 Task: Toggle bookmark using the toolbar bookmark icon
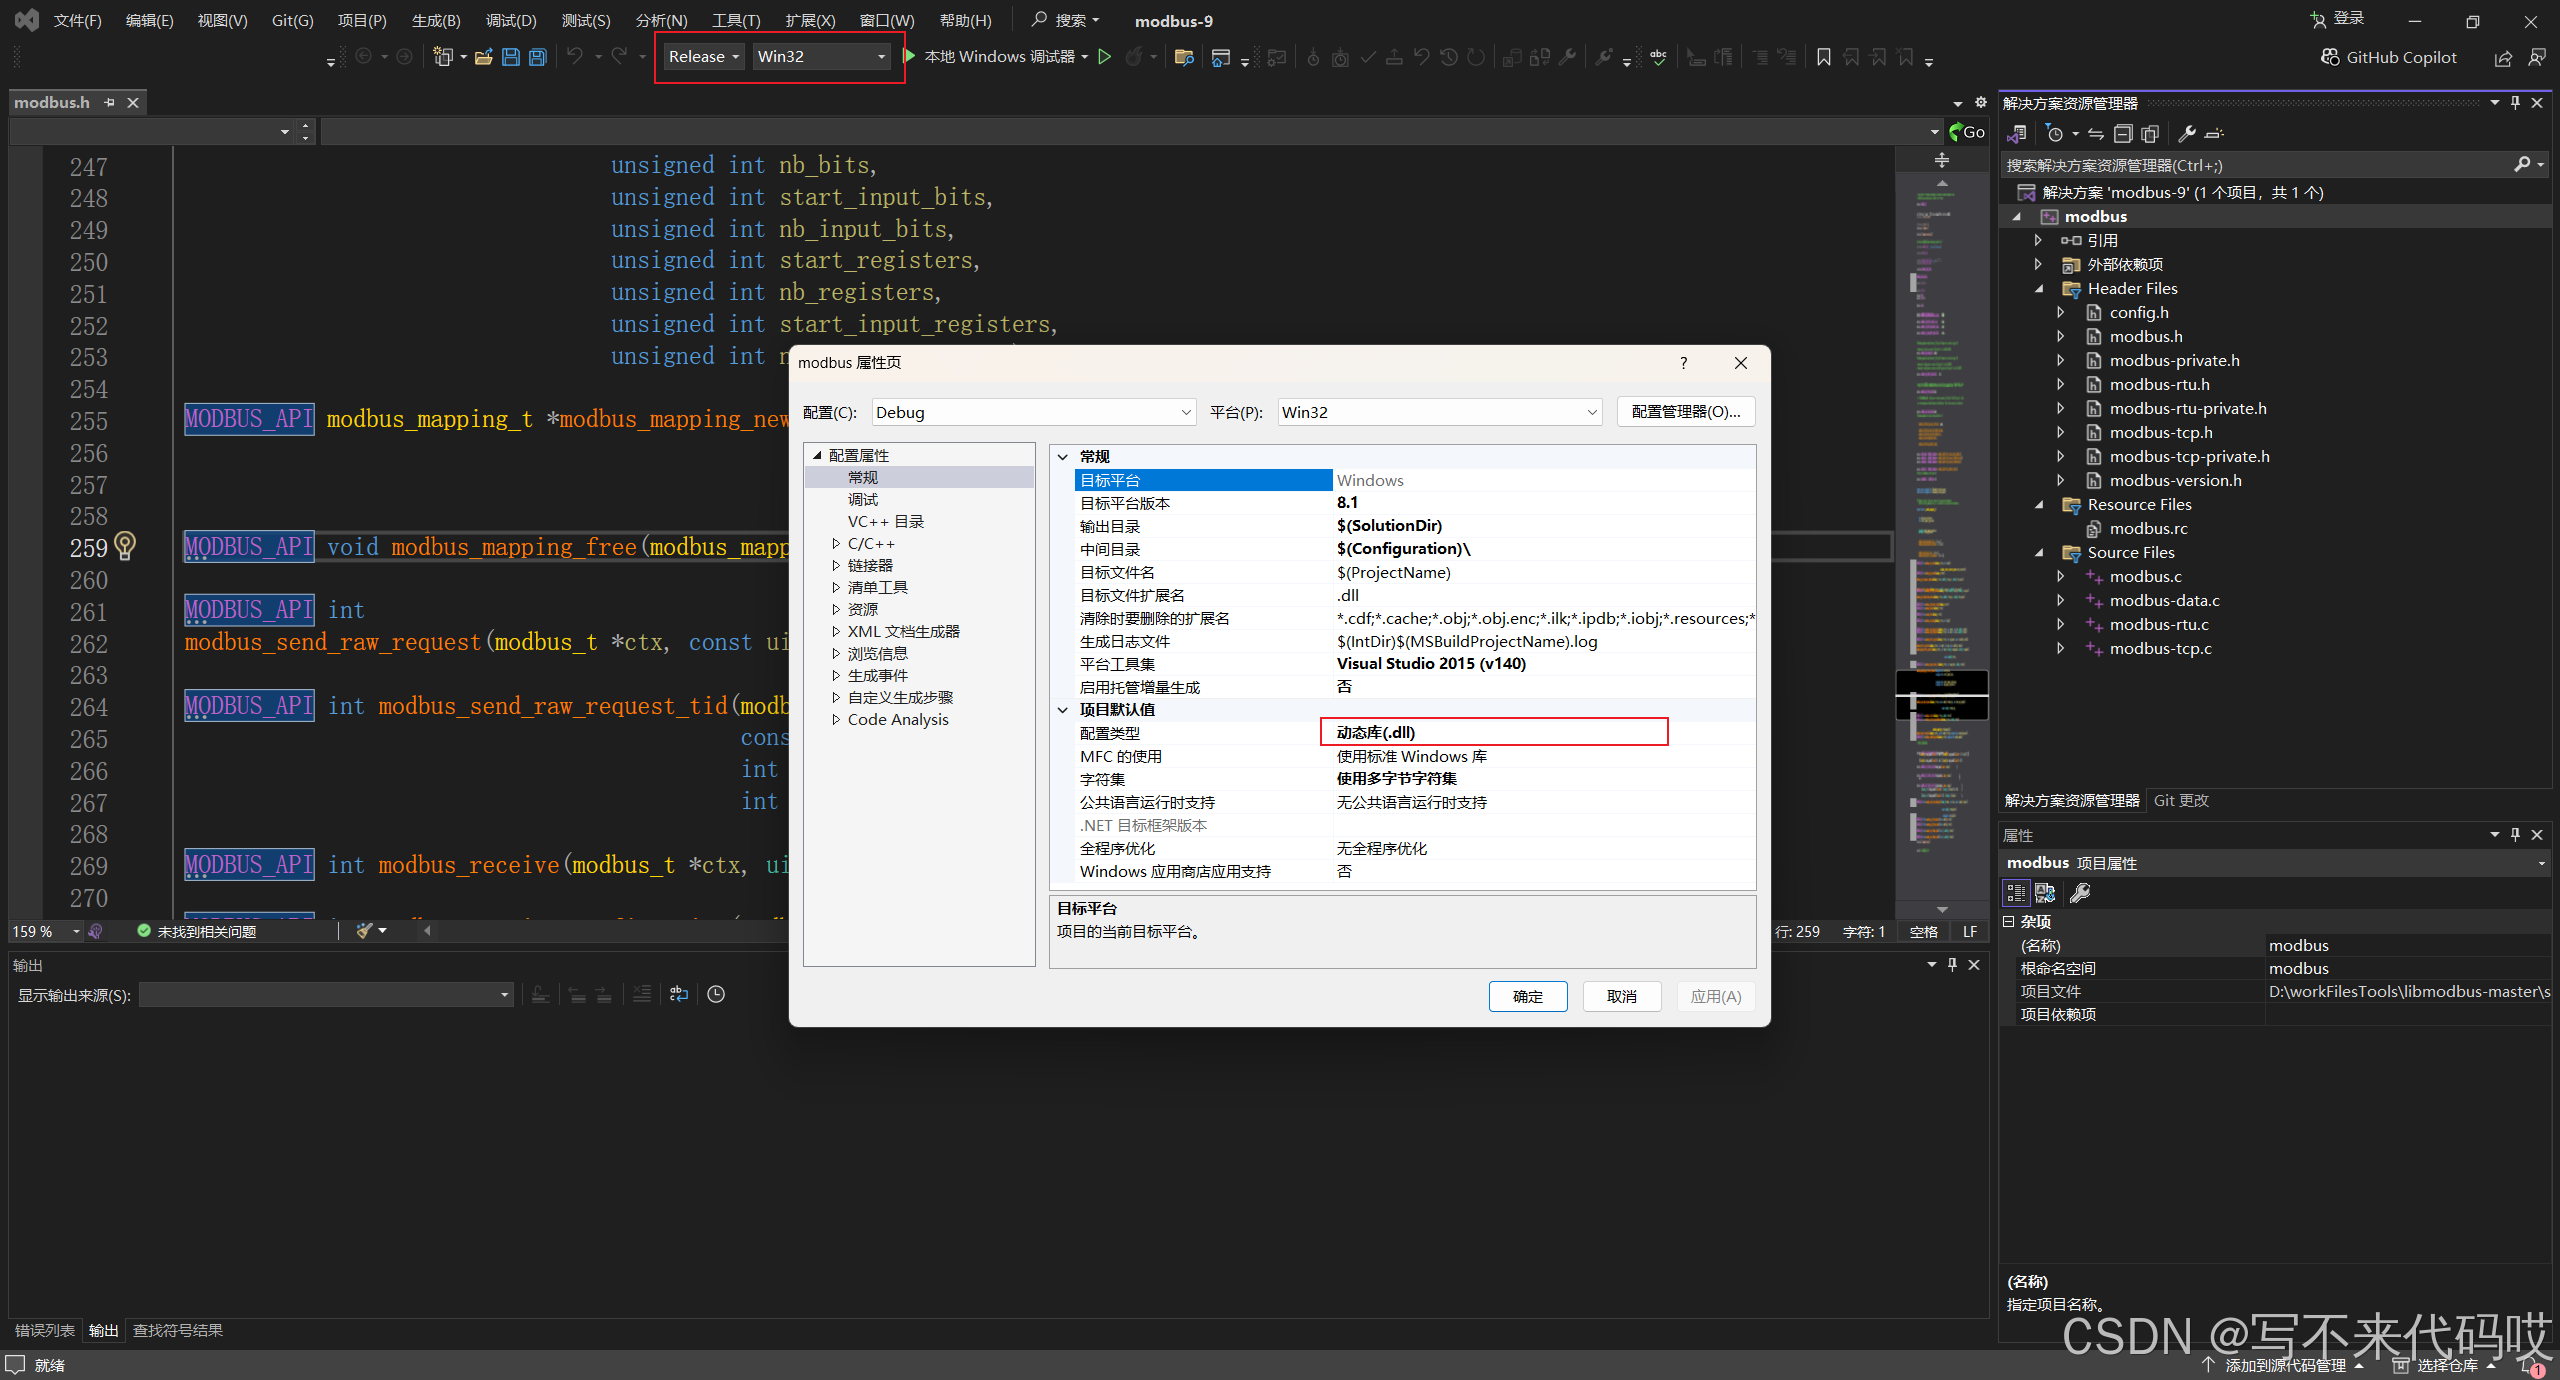pos(1823,57)
